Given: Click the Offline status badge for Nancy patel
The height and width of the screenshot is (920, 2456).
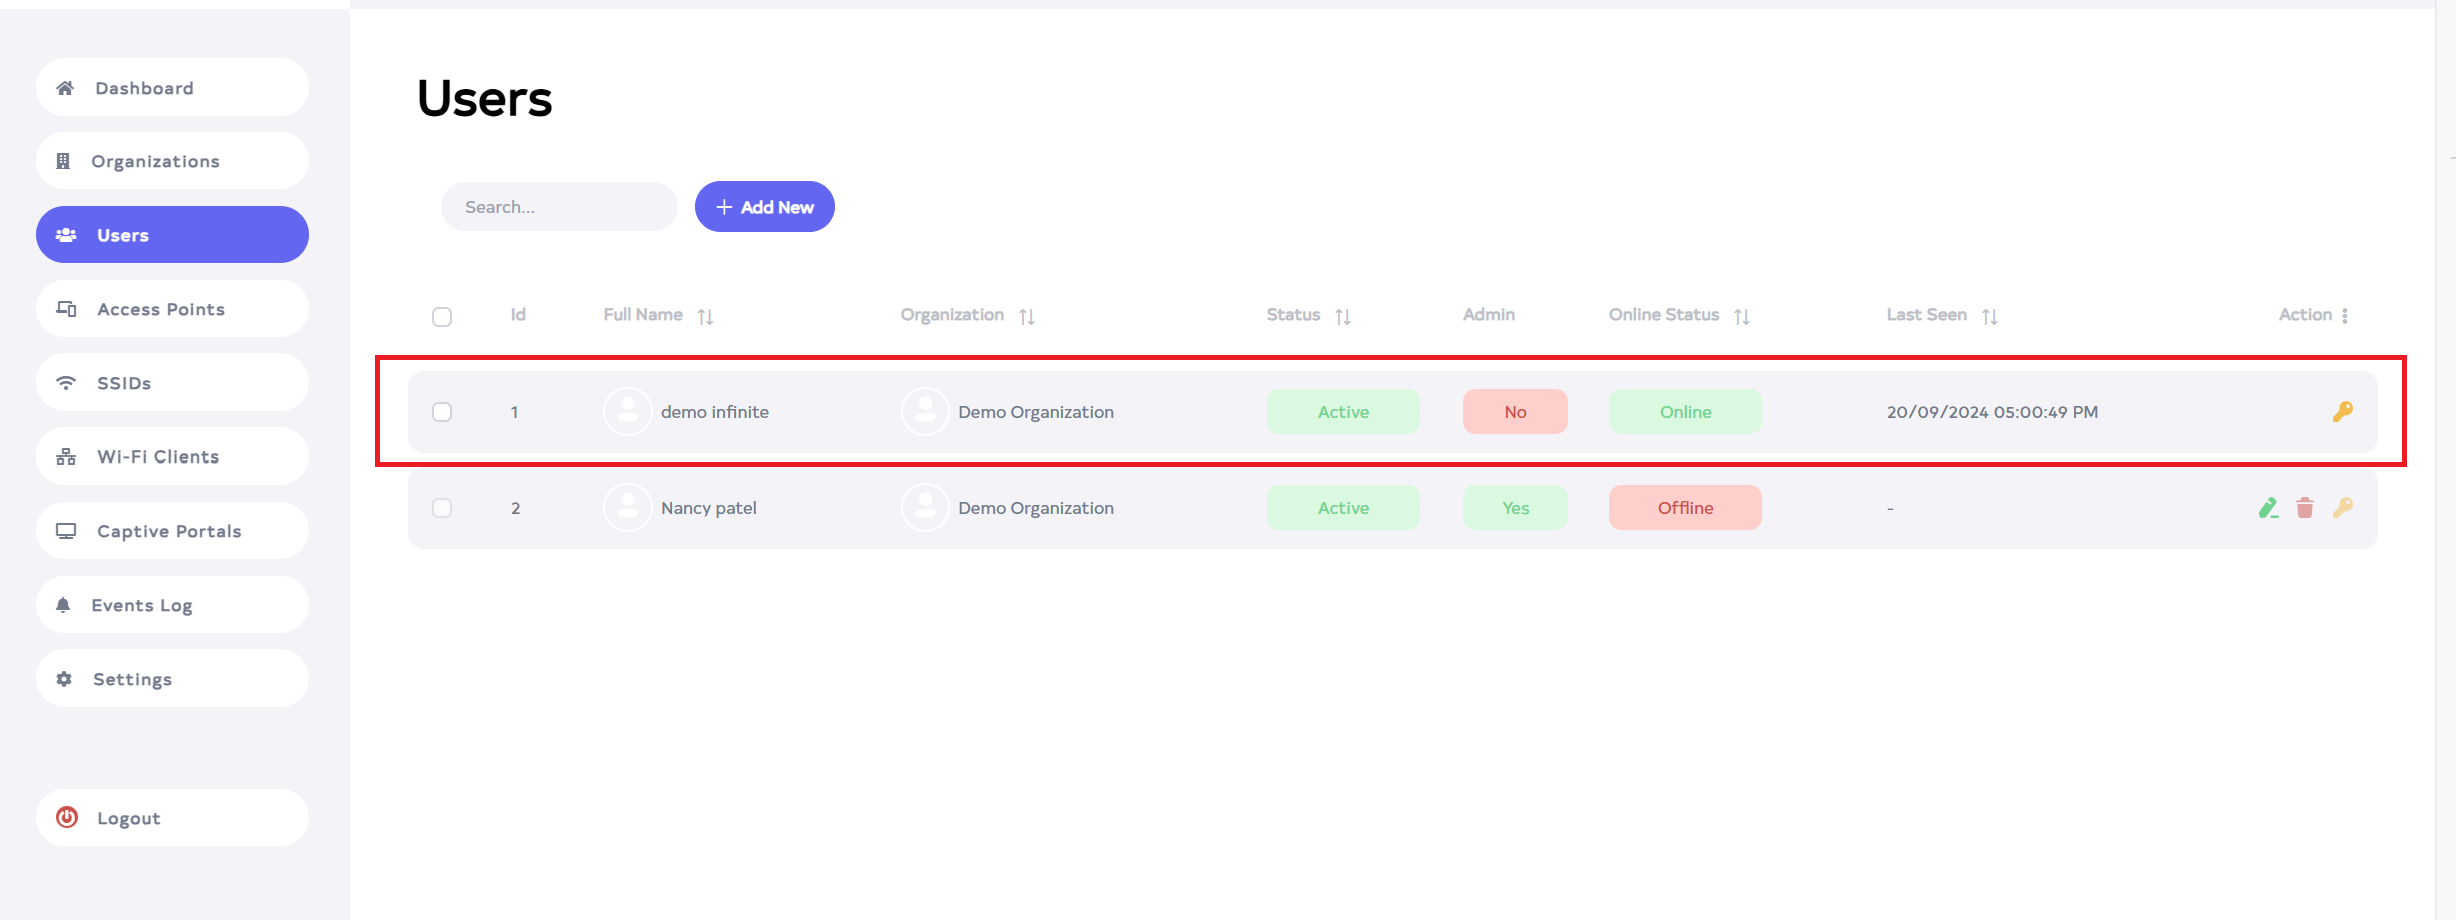Looking at the screenshot, I should point(1685,508).
